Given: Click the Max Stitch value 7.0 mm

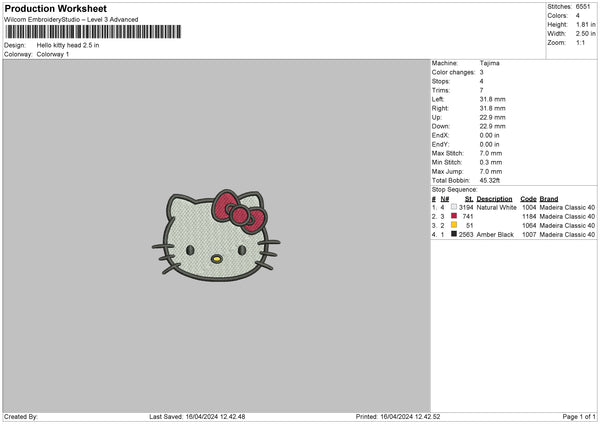Looking at the screenshot, I should point(491,153).
